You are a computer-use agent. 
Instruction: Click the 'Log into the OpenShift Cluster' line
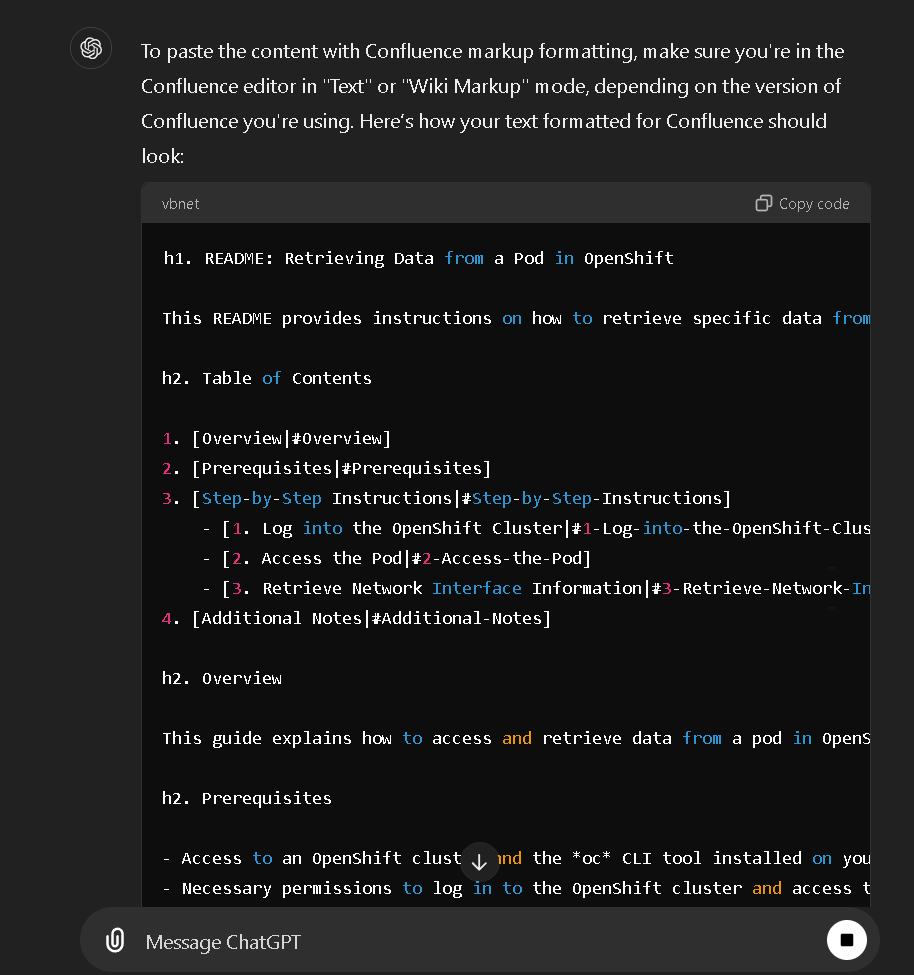[x=537, y=528]
